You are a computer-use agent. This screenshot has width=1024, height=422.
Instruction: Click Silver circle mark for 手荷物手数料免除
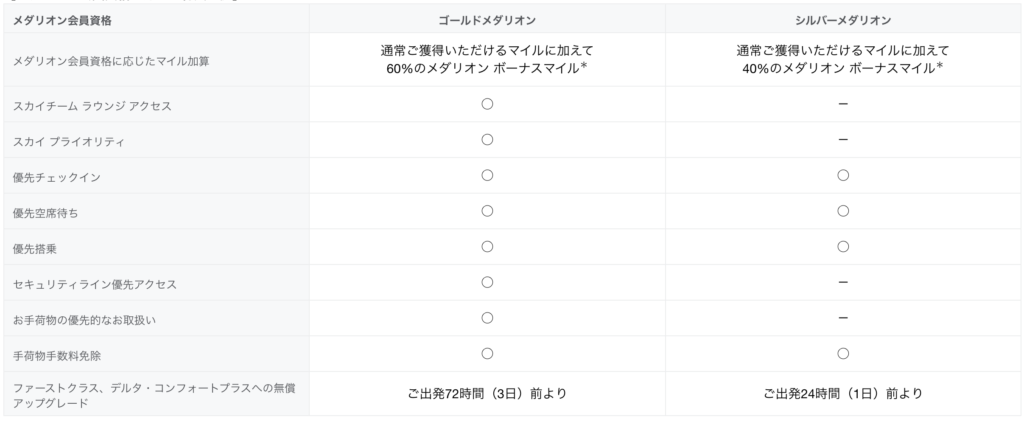click(842, 353)
